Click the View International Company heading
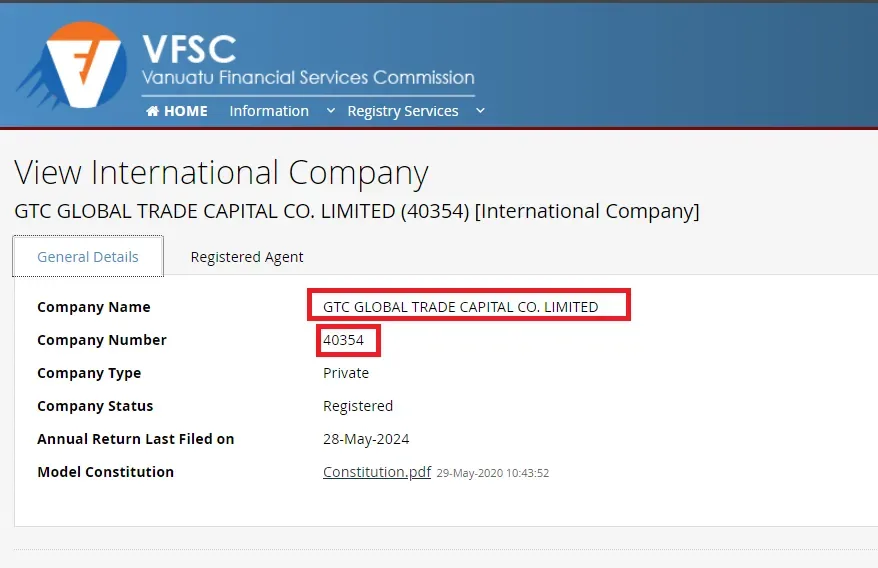 221,173
